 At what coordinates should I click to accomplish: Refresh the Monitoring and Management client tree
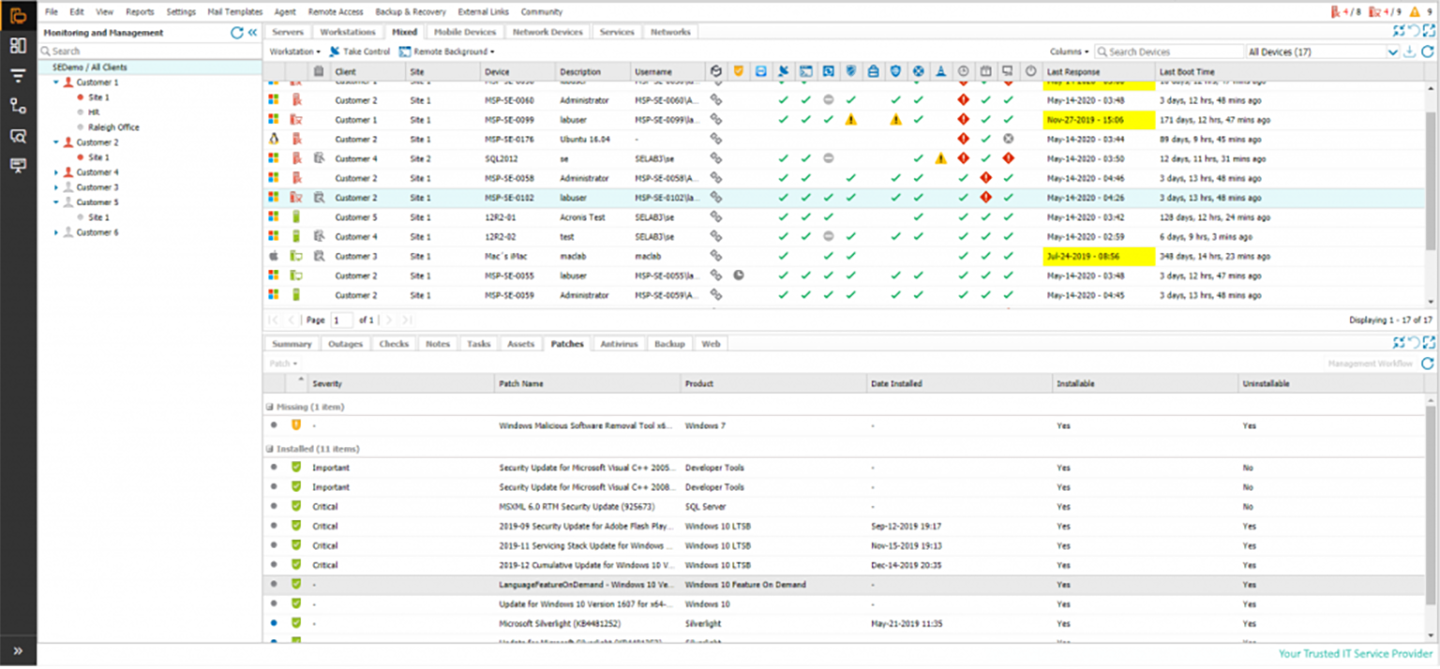point(237,32)
